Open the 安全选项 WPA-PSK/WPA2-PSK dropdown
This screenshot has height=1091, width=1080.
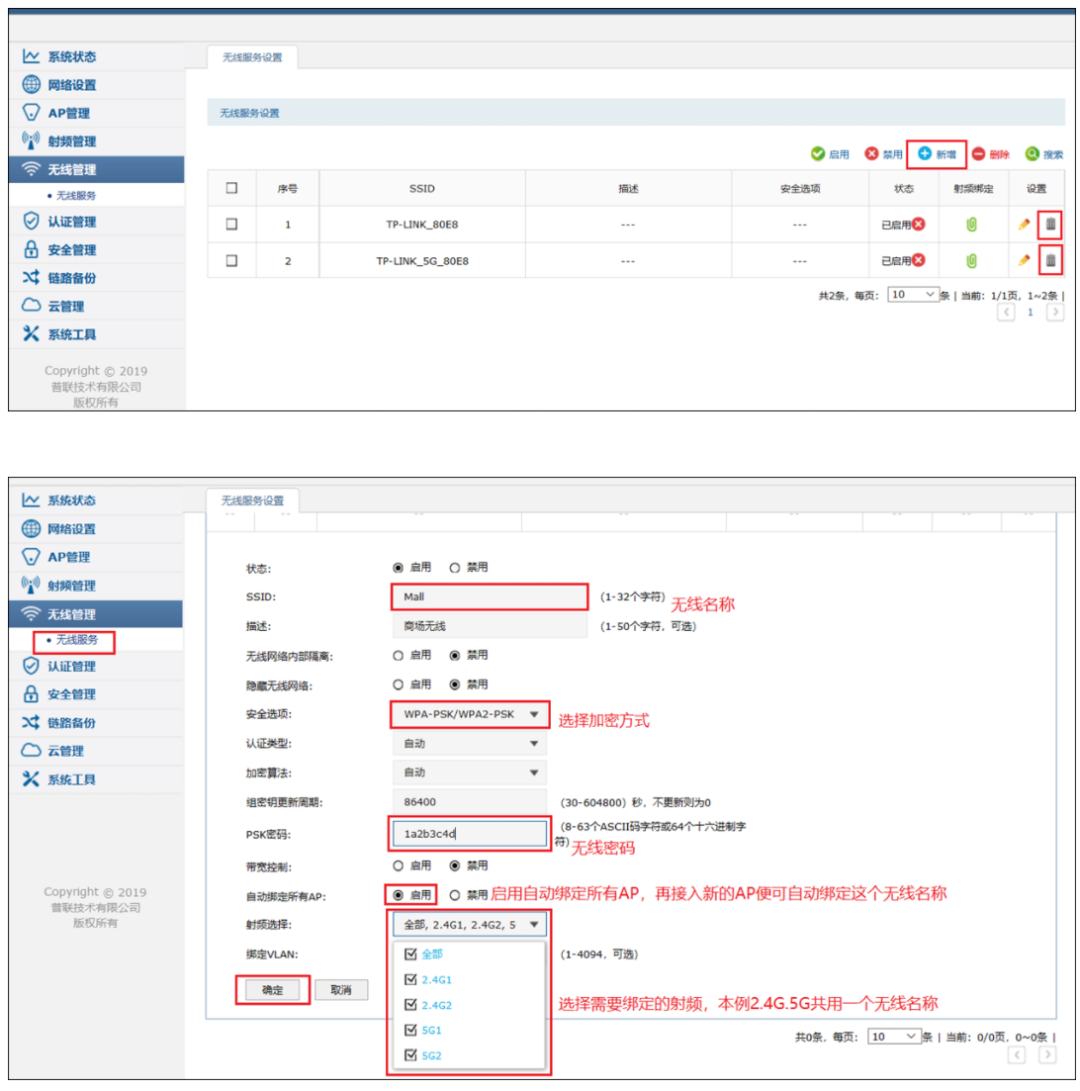(469, 714)
